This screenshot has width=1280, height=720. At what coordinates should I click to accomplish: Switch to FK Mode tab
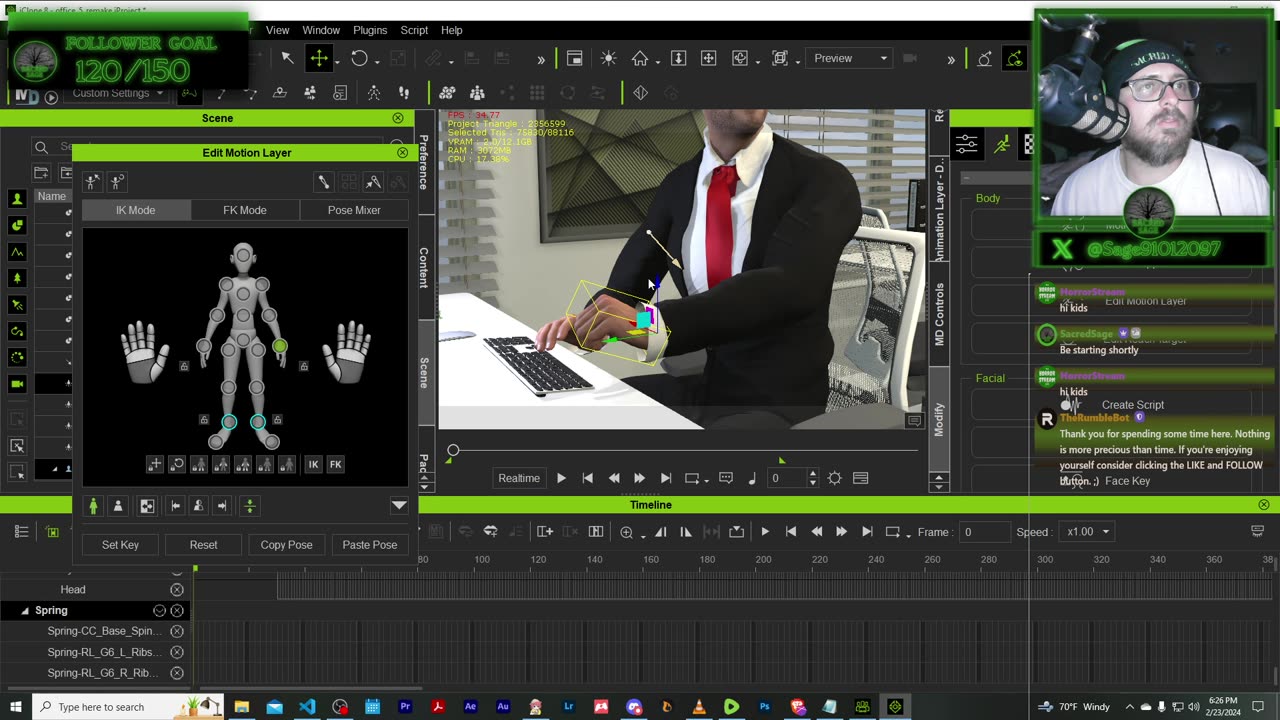244,210
